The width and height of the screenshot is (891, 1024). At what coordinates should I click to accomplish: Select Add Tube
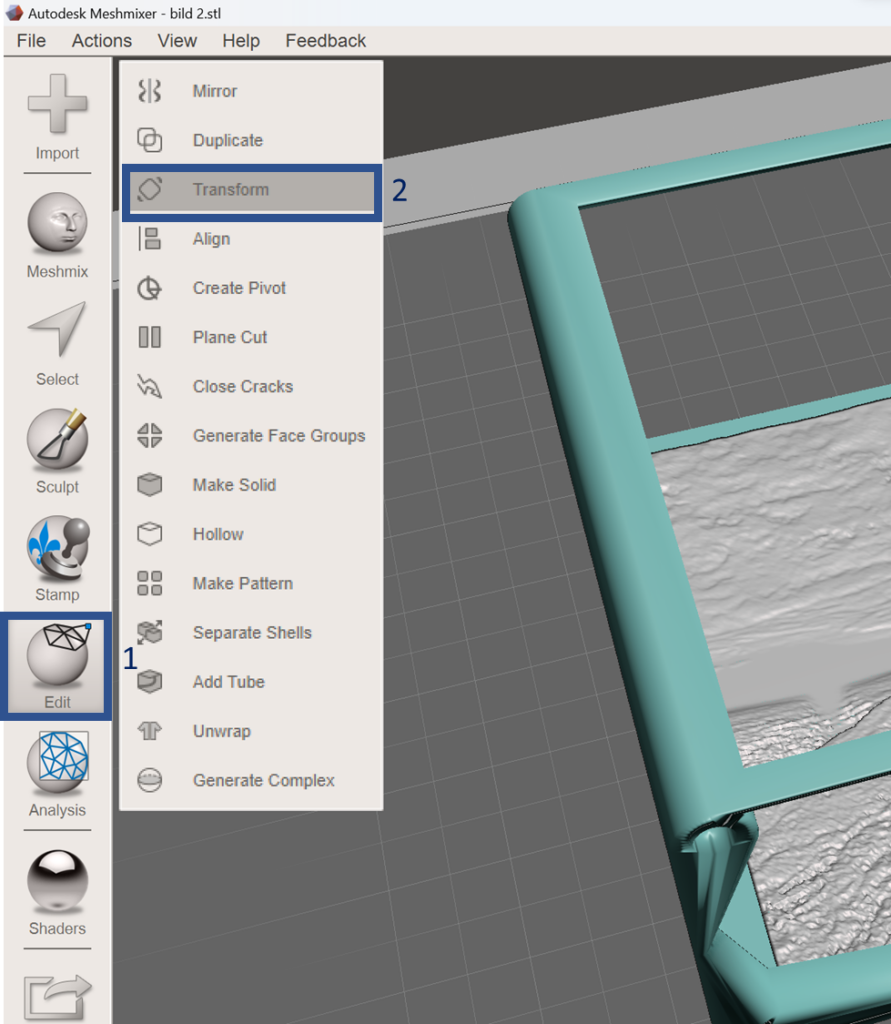point(251,682)
